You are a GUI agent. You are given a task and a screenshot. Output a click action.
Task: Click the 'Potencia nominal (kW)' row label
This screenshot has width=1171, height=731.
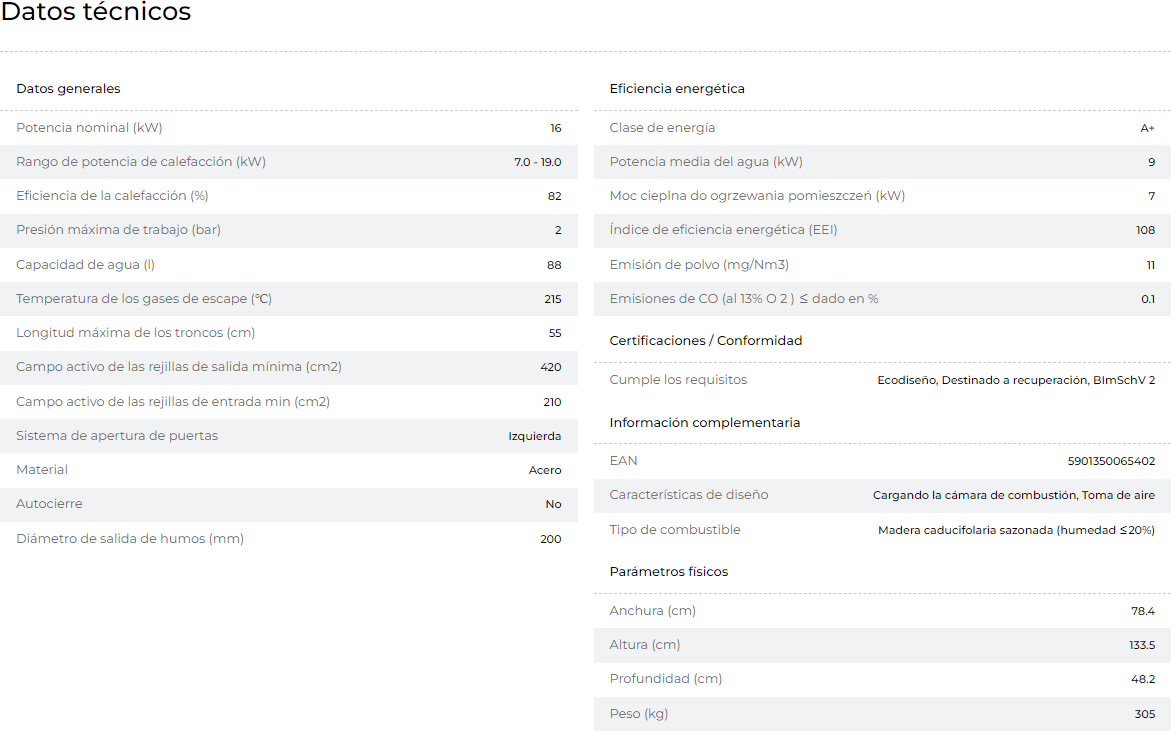[x=89, y=128]
